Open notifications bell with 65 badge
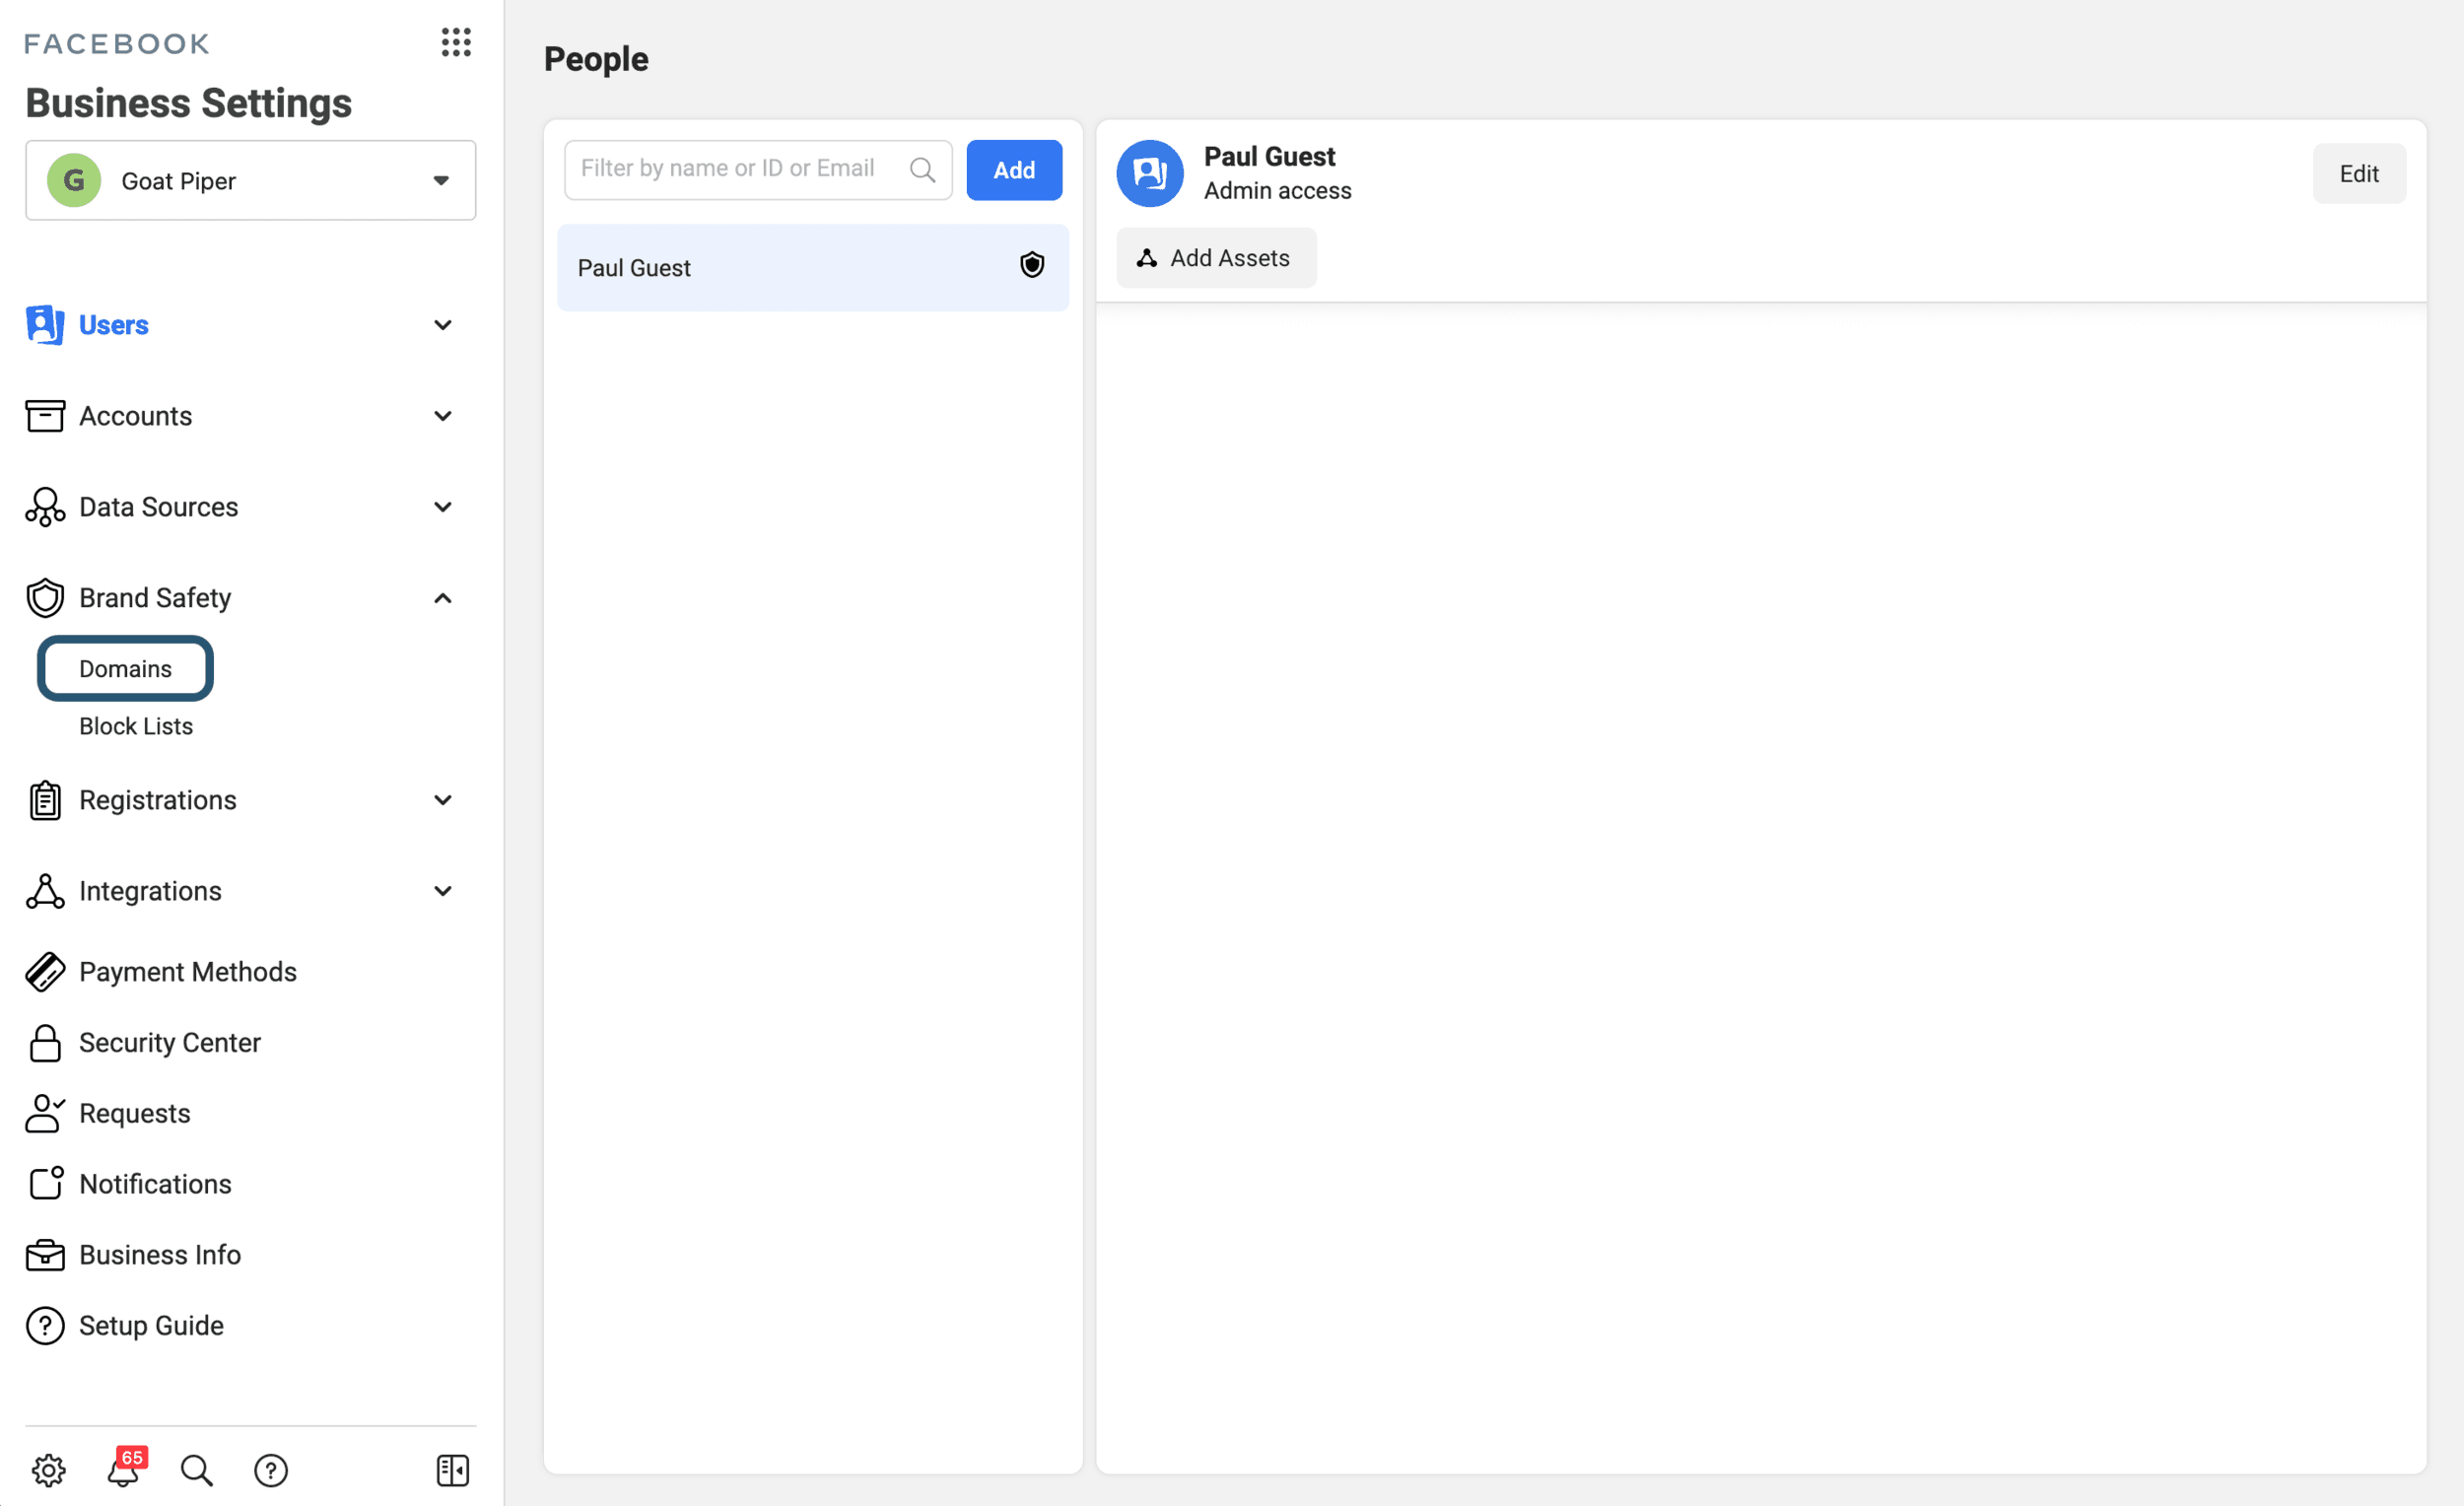Image resolution: width=2464 pixels, height=1506 pixels. click(x=124, y=1469)
